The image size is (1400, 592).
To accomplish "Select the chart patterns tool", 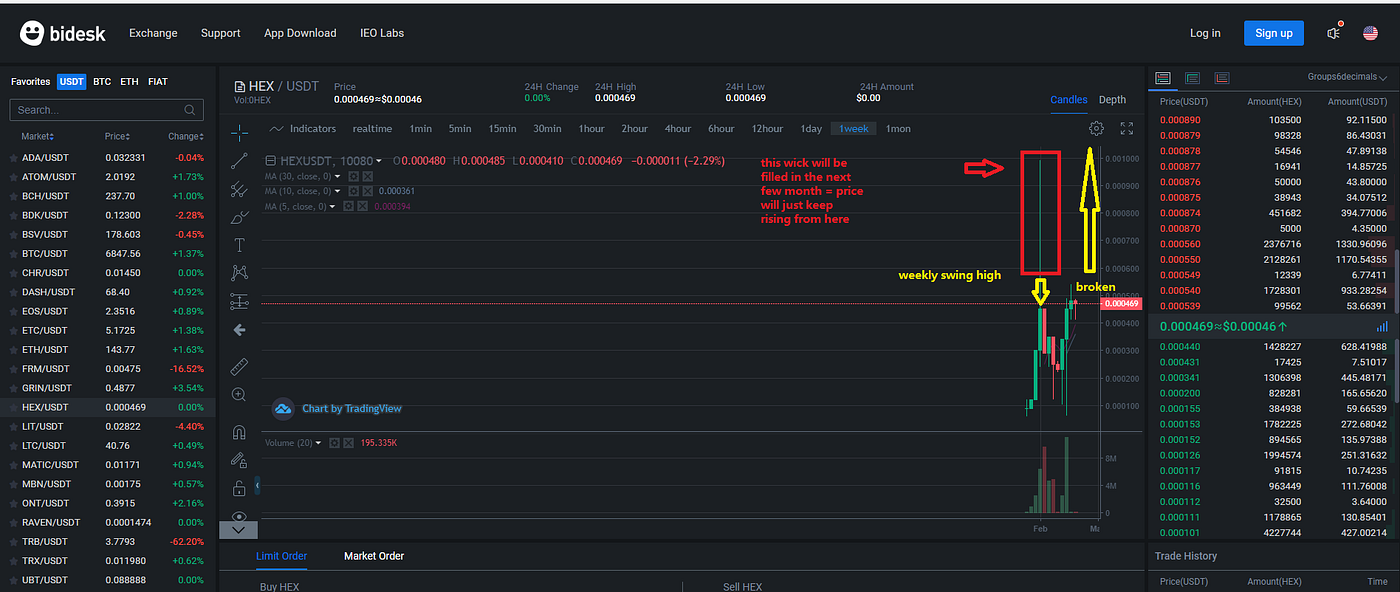I will 239,273.
